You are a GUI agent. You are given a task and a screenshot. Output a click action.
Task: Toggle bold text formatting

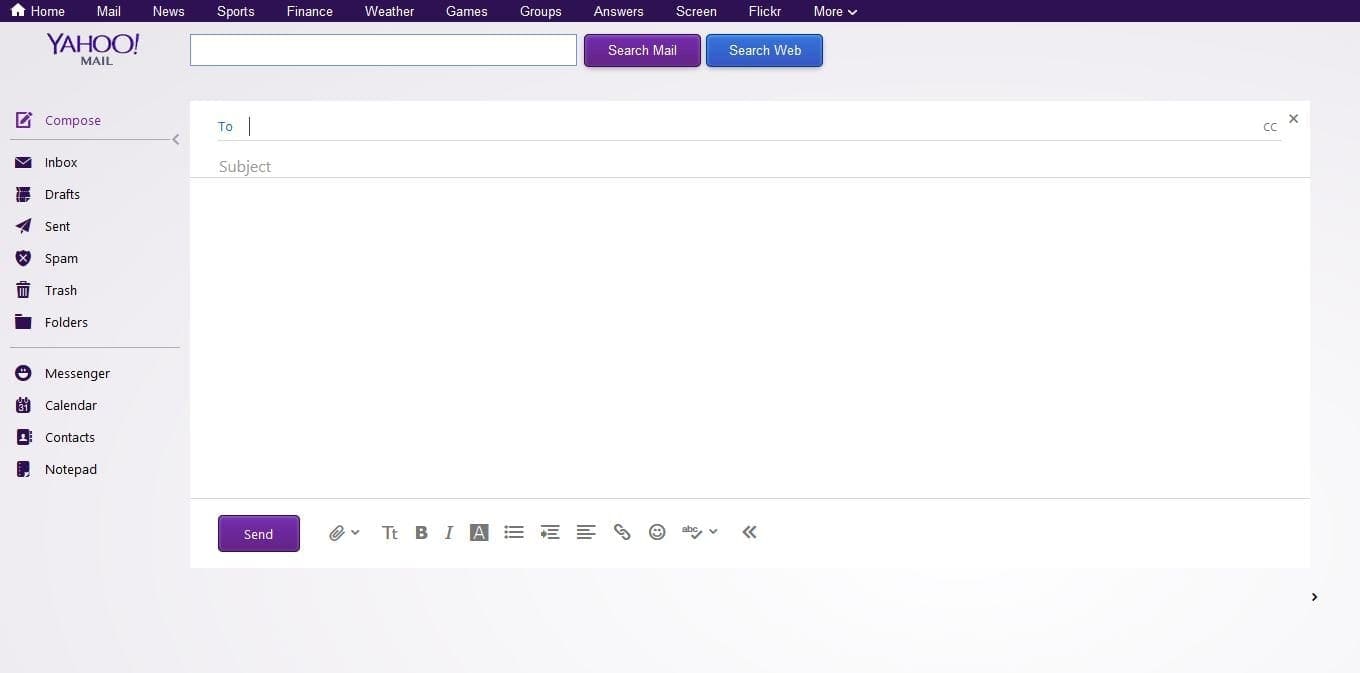421,533
